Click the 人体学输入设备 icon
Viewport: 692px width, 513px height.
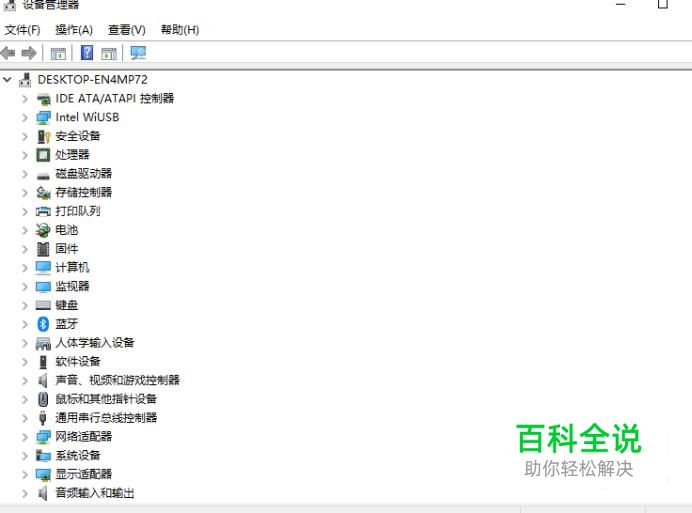[43, 343]
